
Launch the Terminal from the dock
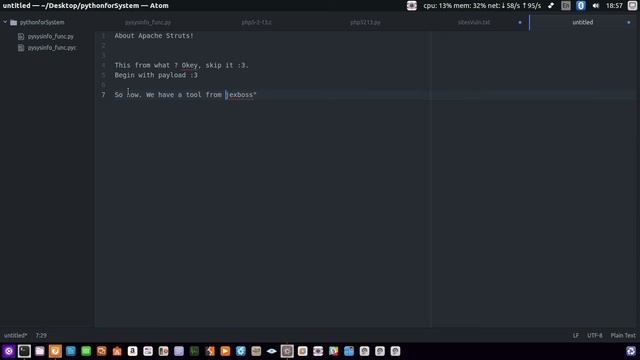(x=24, y=351)
